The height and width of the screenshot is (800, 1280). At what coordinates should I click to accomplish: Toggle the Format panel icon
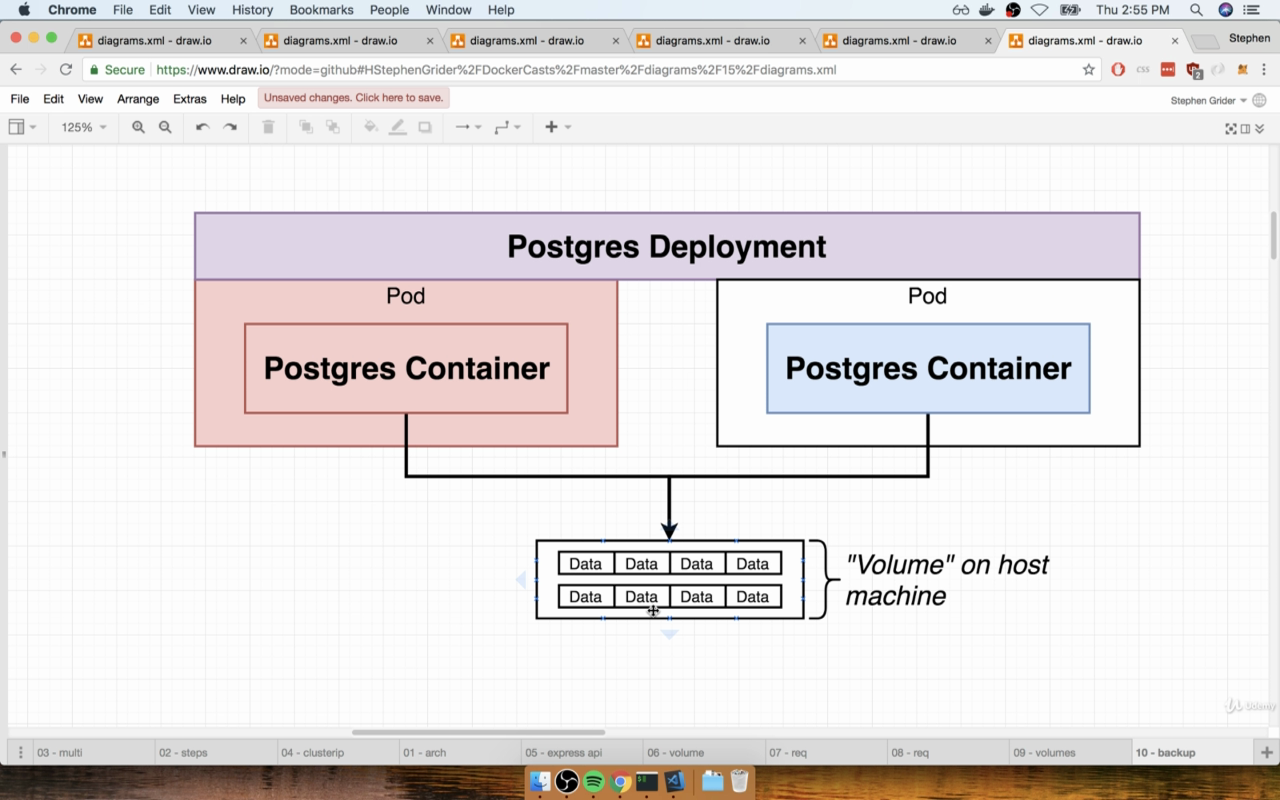click(1245, 128)
